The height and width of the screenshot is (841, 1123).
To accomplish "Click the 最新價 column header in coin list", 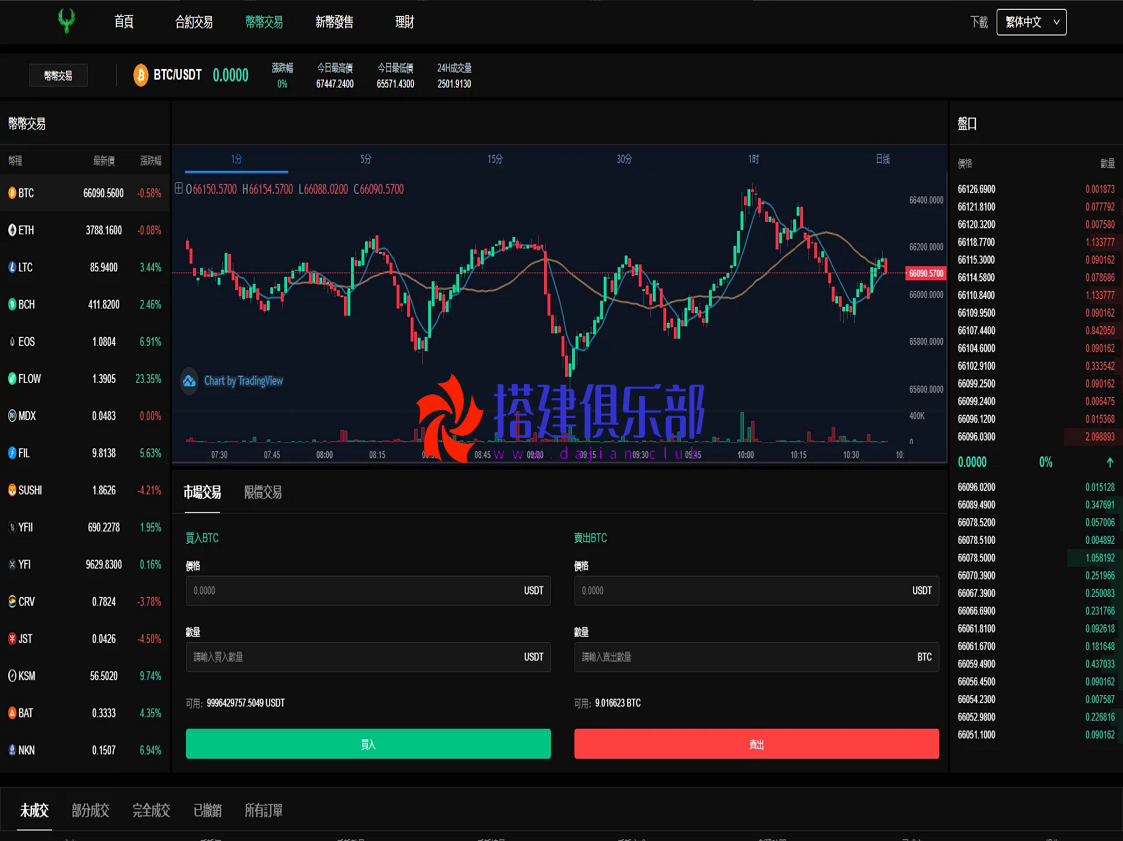I will click(x=104, y=160).
